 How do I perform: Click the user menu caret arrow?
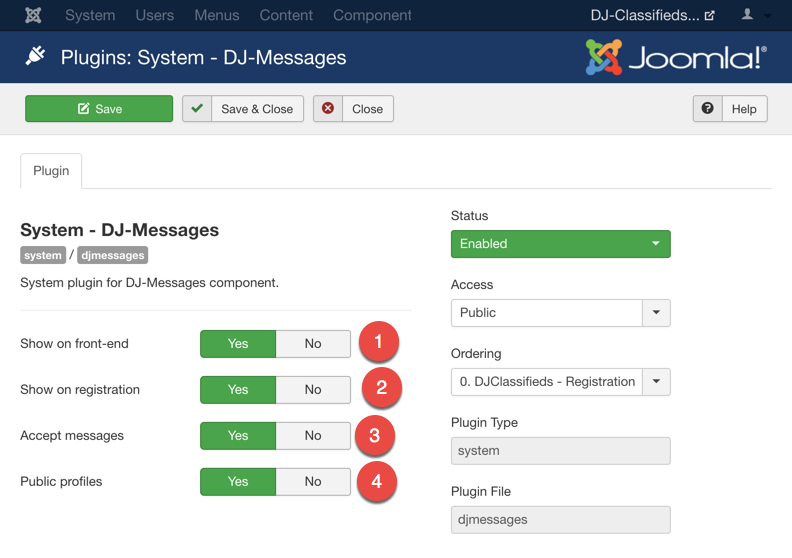768,16
